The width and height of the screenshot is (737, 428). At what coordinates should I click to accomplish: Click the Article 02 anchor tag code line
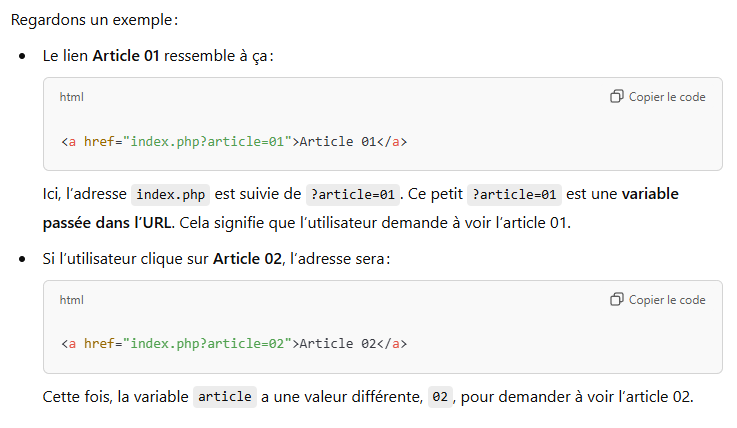coord(234,344)
